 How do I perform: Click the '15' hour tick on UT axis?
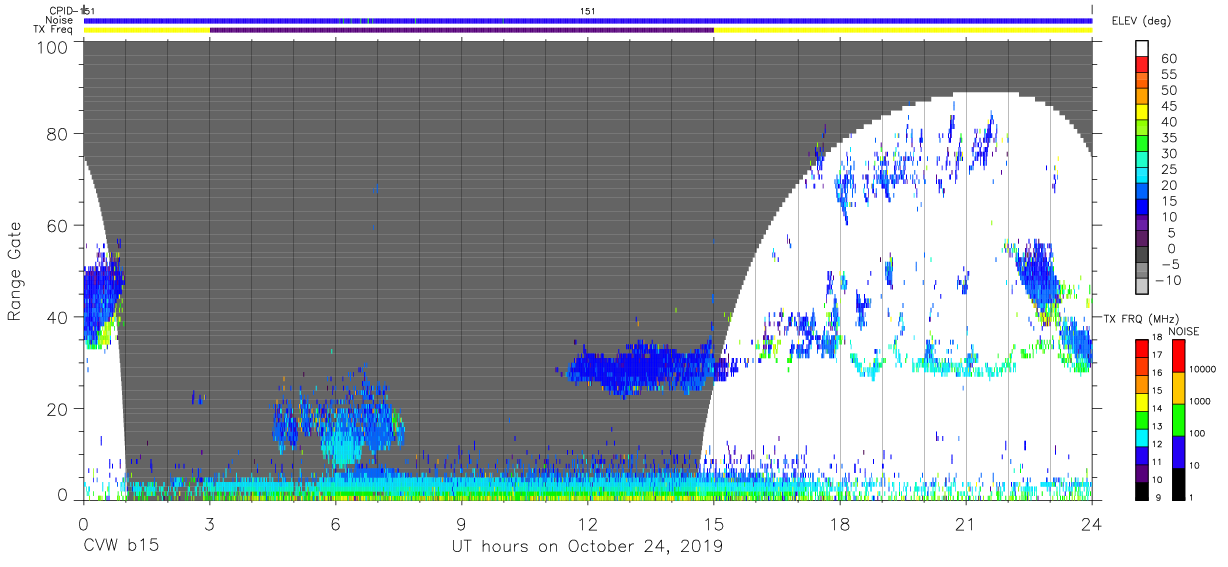714,523
